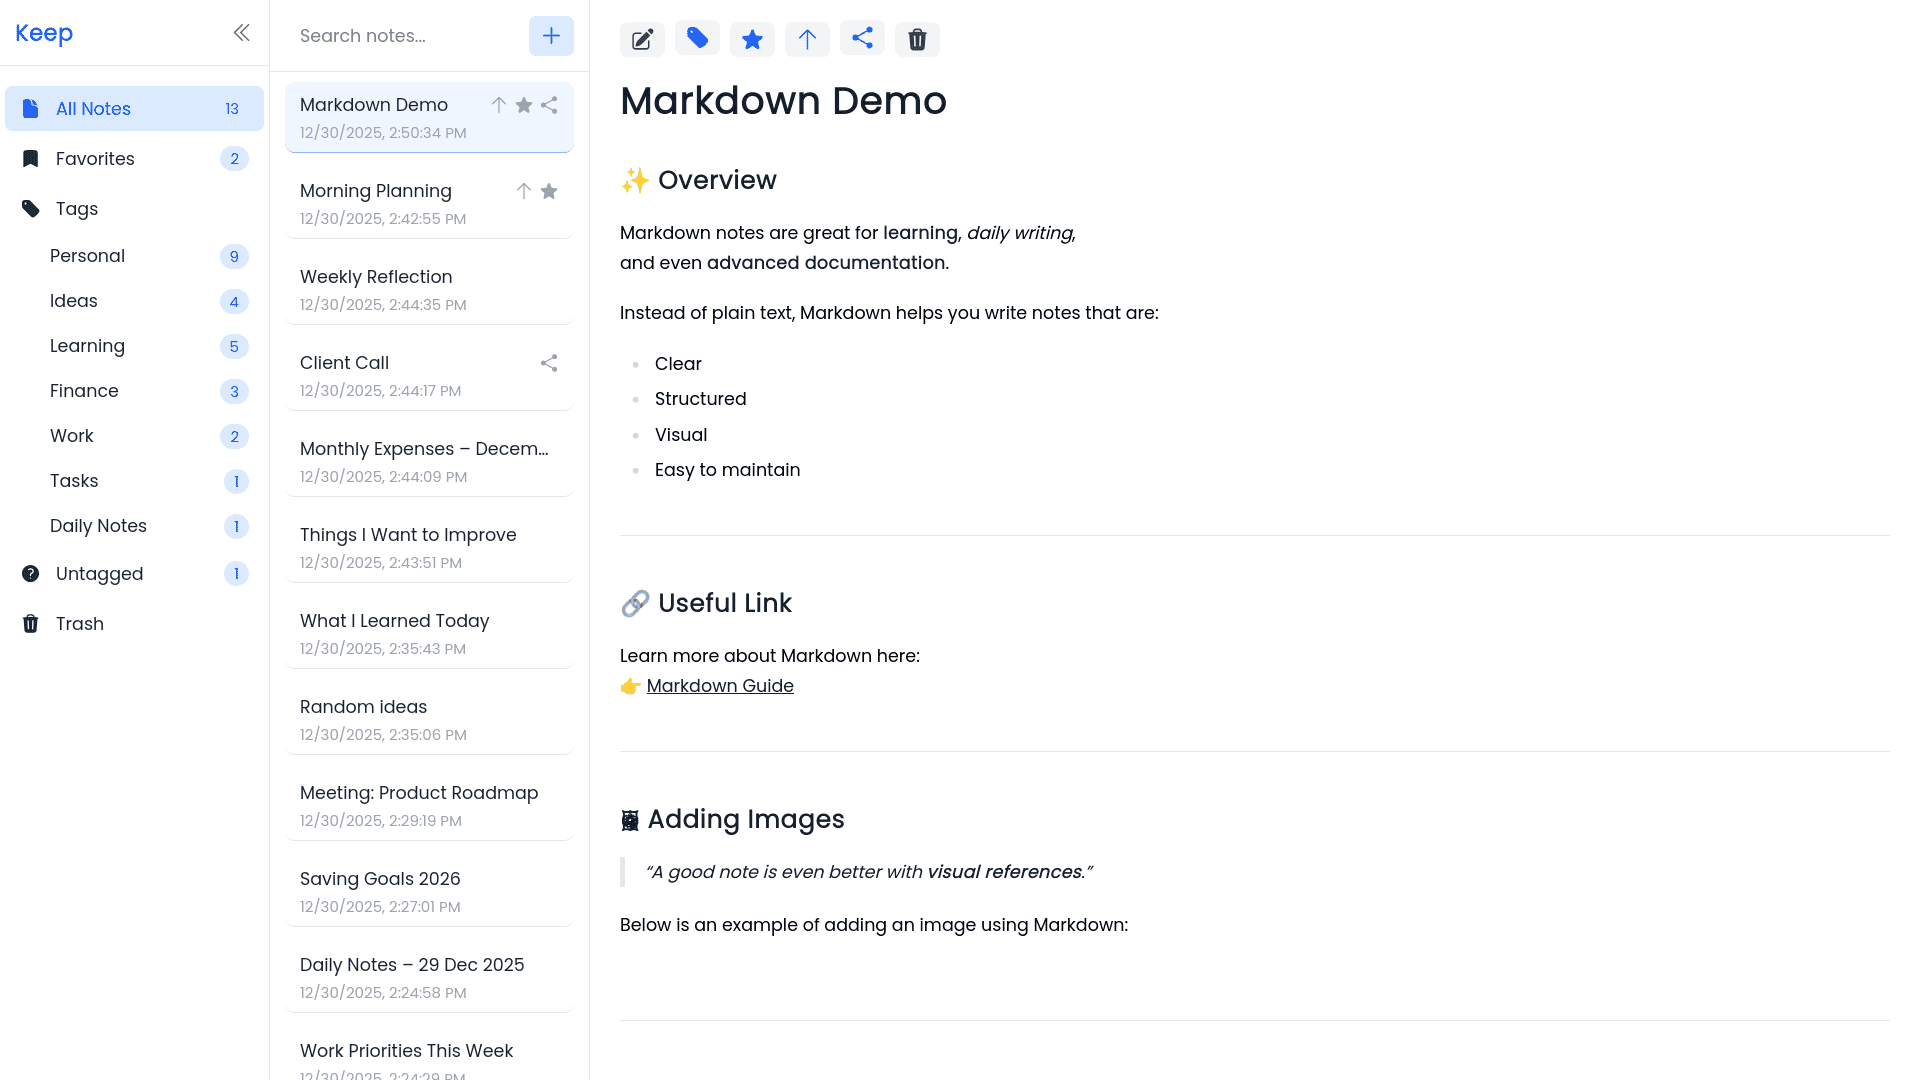Collapse sidebar with double chevron
The width and height of the screenshot is (1920, 1080).
pyautogui.click(x=241, y=33)
